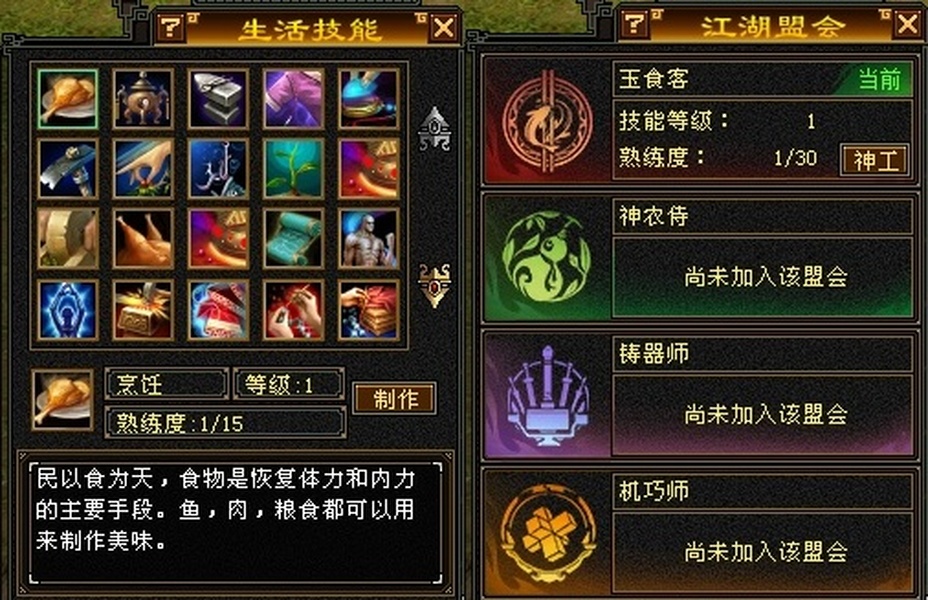Click the 神工 button
The width and height of the screenshot is (928, 600).
point(875,160)
